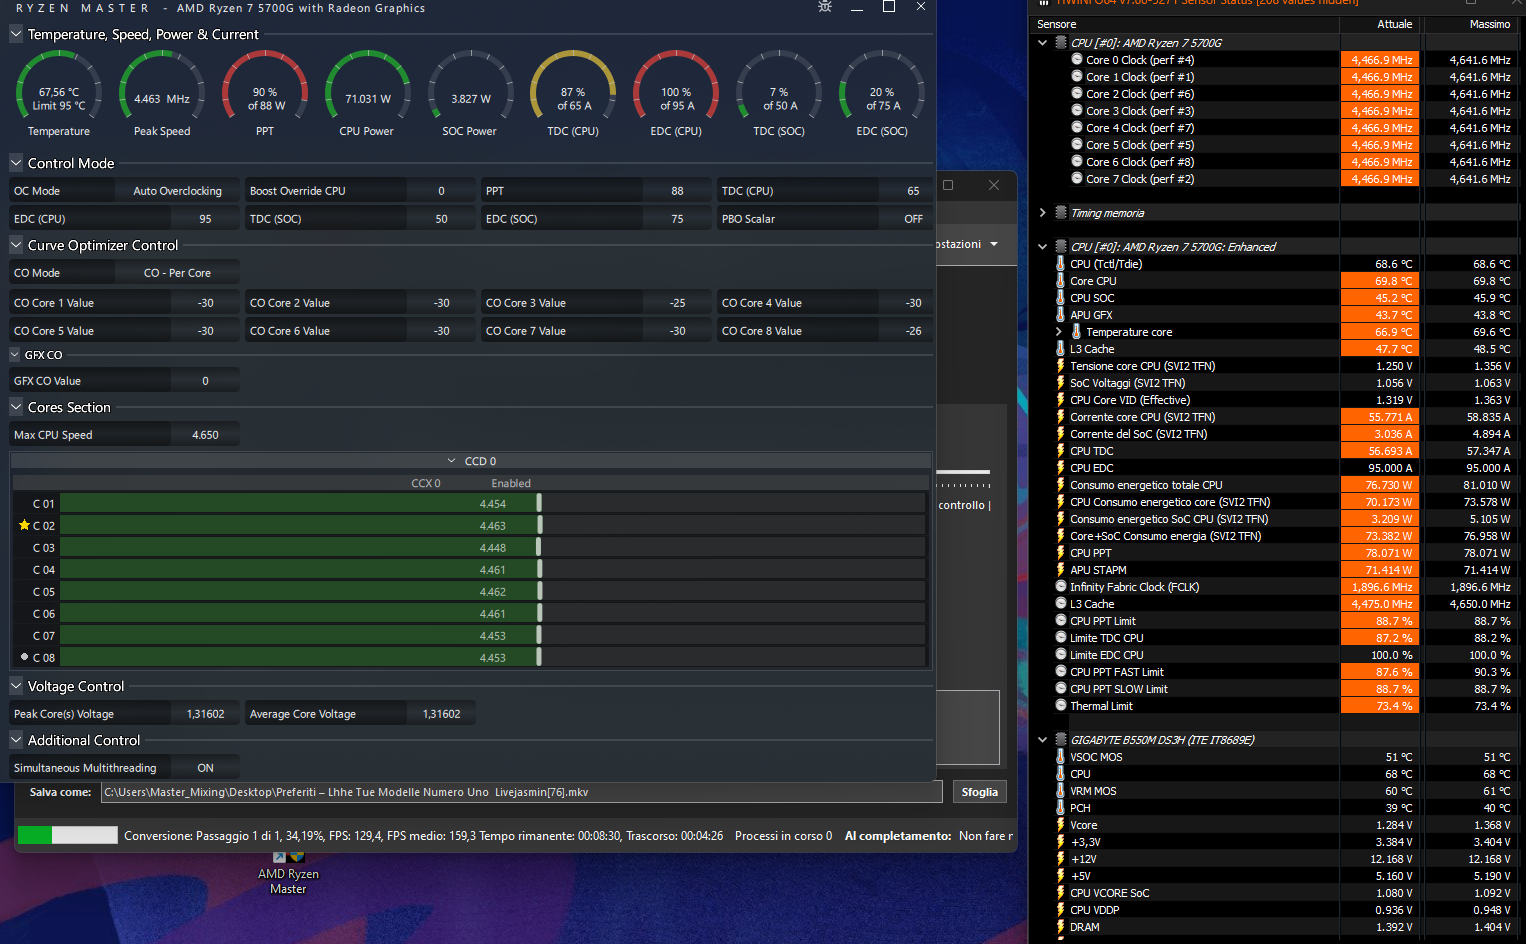The image size is (1526, 944).
Task: Click the Massimo column header
Action: click(1490, 24)
